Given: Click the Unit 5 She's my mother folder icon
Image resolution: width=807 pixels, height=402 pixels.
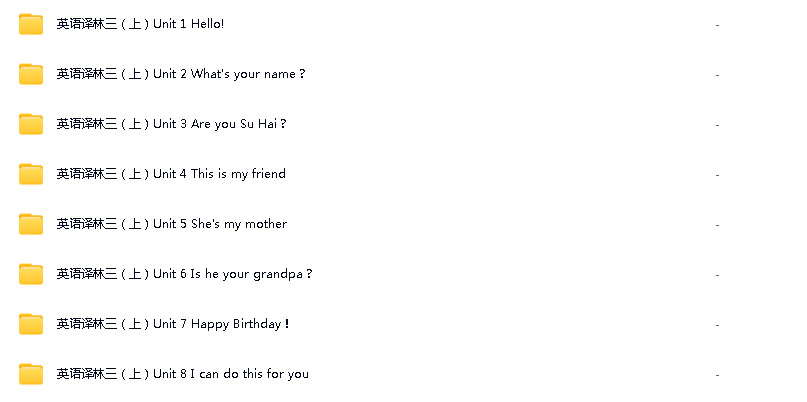Looking at the screenshot, I should pyautogui.click(x=31, y=224).
